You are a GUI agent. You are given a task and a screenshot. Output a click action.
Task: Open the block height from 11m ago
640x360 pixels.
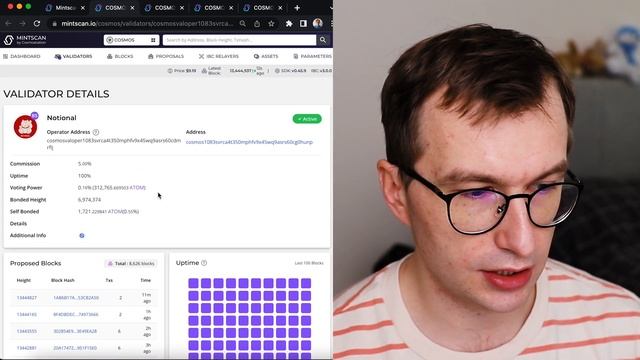27,298
